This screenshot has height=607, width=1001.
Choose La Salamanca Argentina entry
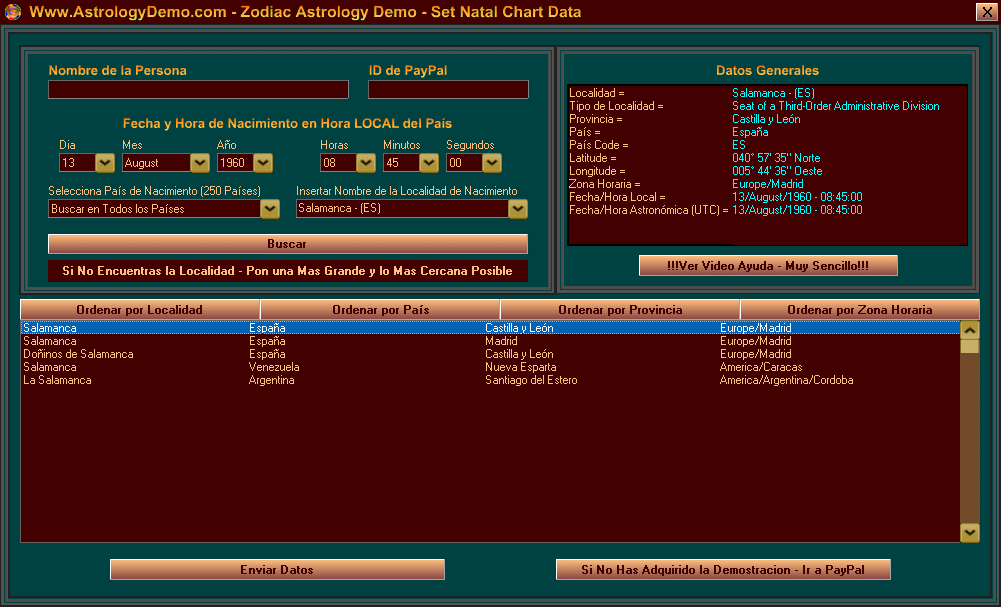pos(300,380)
